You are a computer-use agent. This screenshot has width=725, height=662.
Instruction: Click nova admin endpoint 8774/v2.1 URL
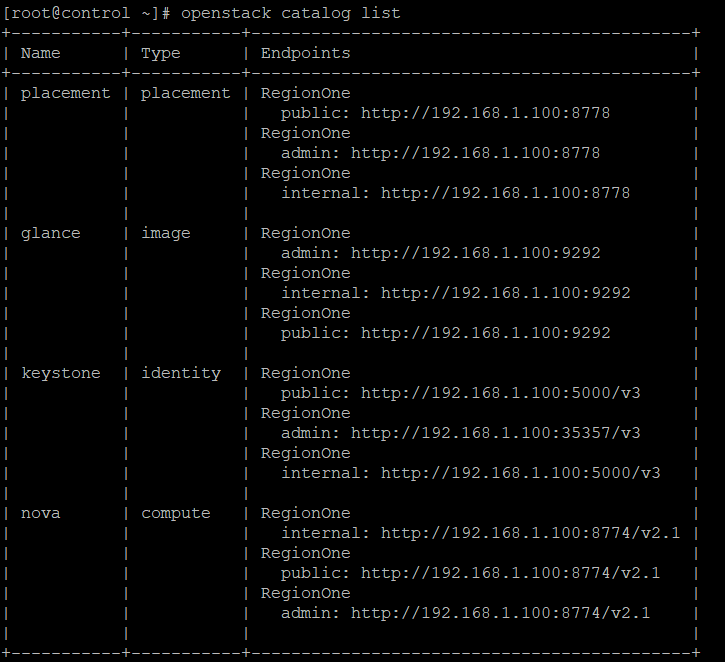pos(500,613)
